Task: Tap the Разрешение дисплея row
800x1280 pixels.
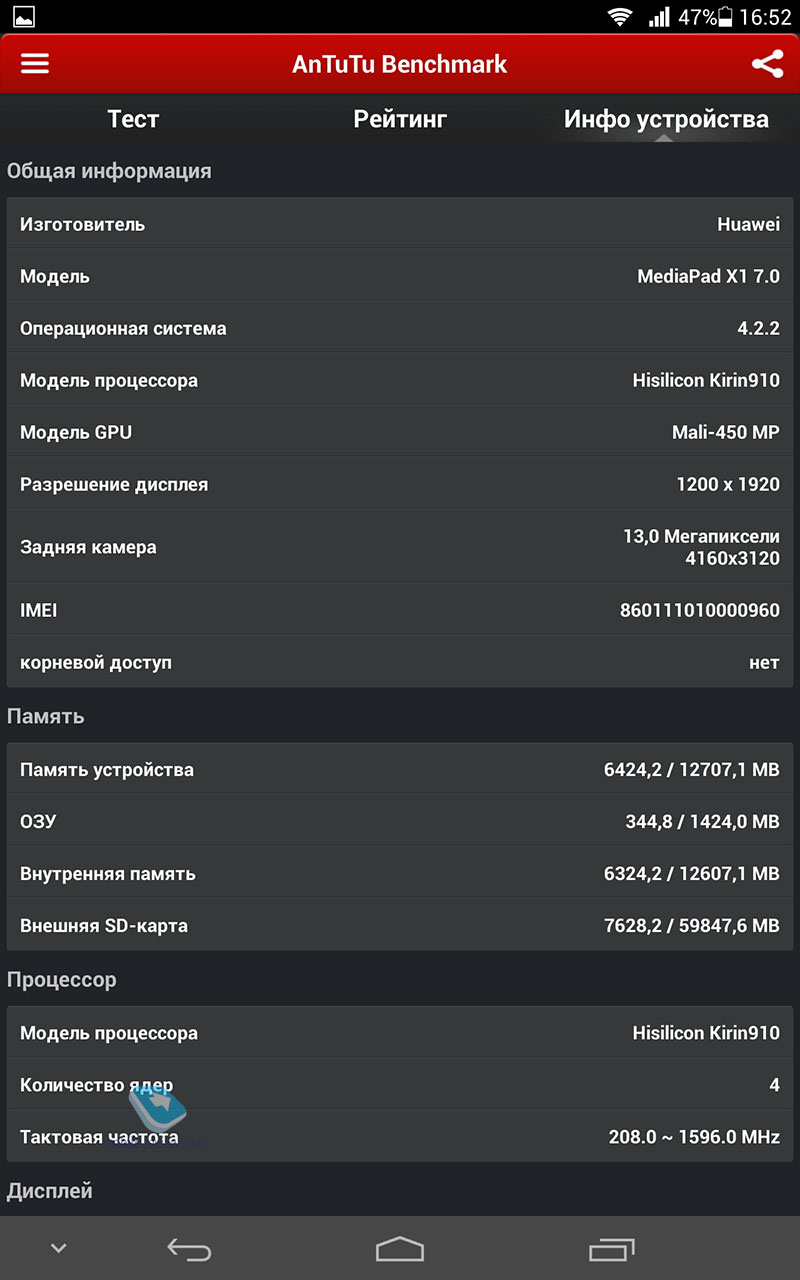Action: click(400, 484)
